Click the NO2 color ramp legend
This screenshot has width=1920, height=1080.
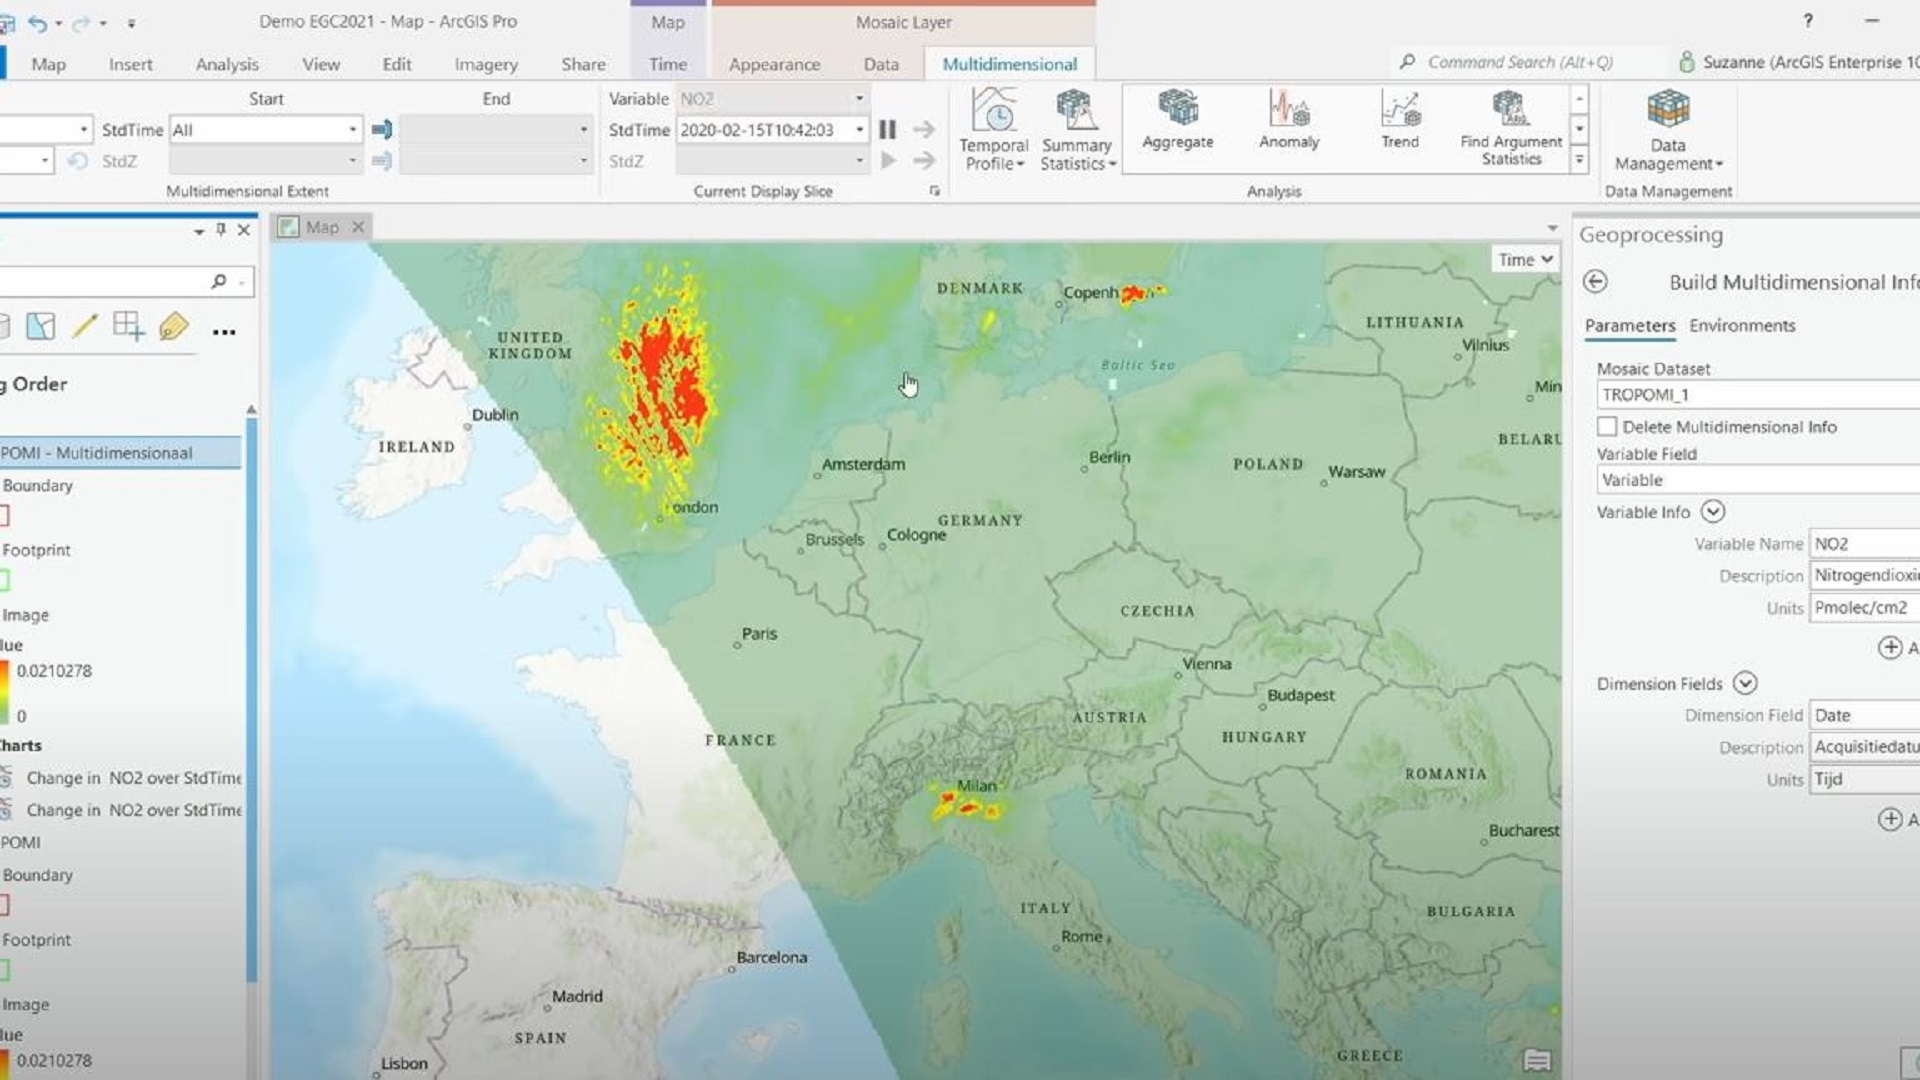(5, 692)
